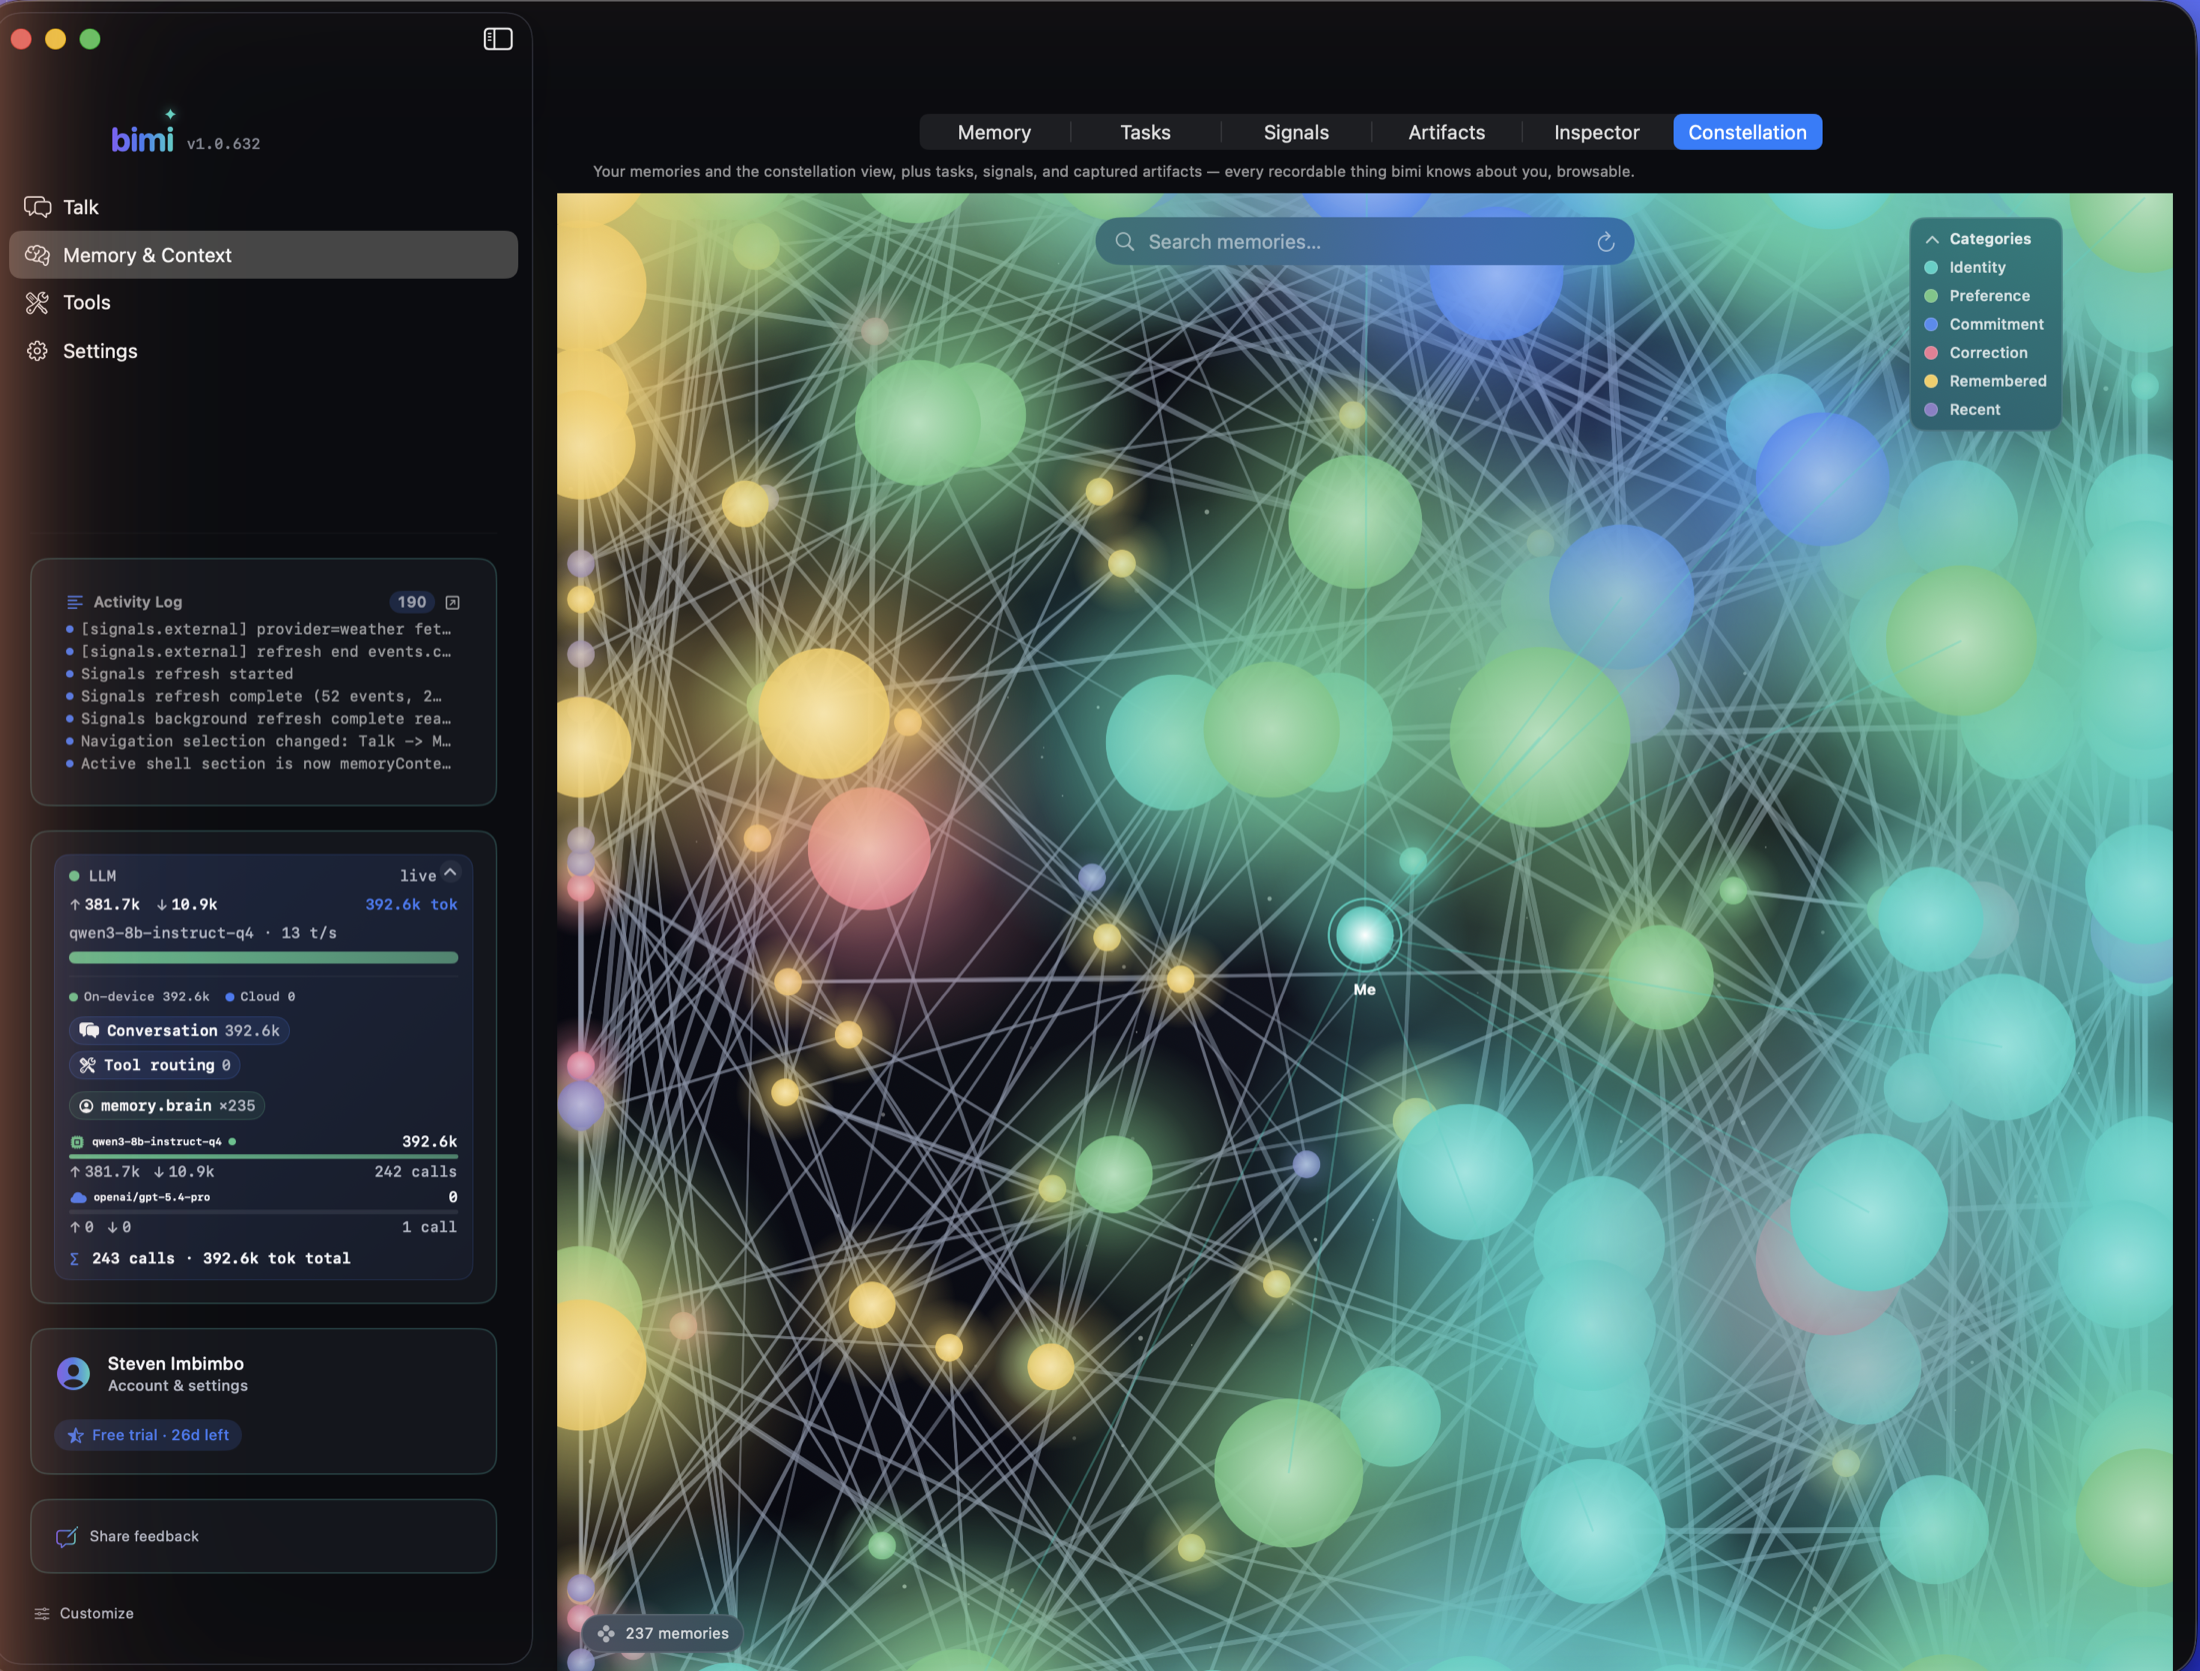Click the memory.brain circular icon
The image size is (2200, 1671).
click(86, 1106)
